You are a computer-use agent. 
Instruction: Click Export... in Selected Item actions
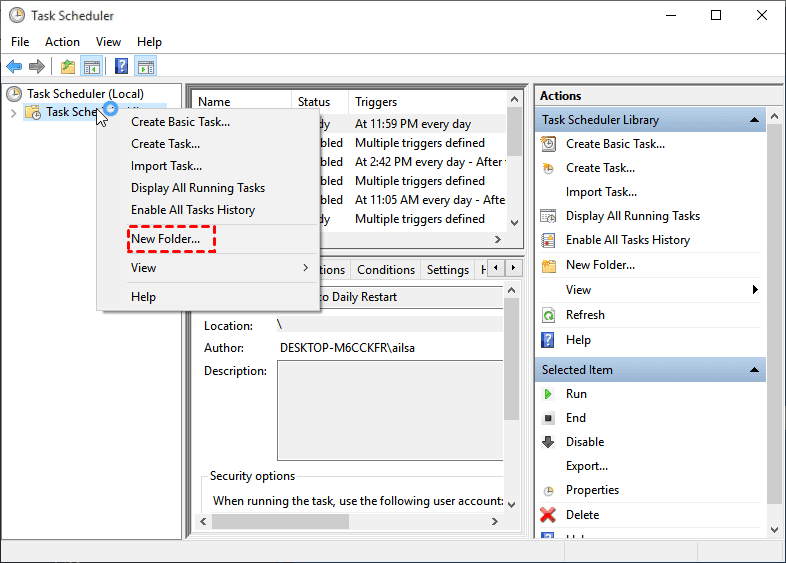tap(586, 466)
